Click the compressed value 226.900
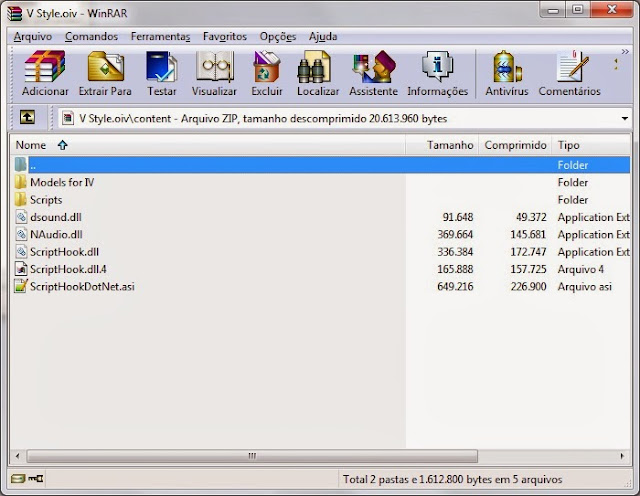The image size is (640, 496). pos(528,286)
